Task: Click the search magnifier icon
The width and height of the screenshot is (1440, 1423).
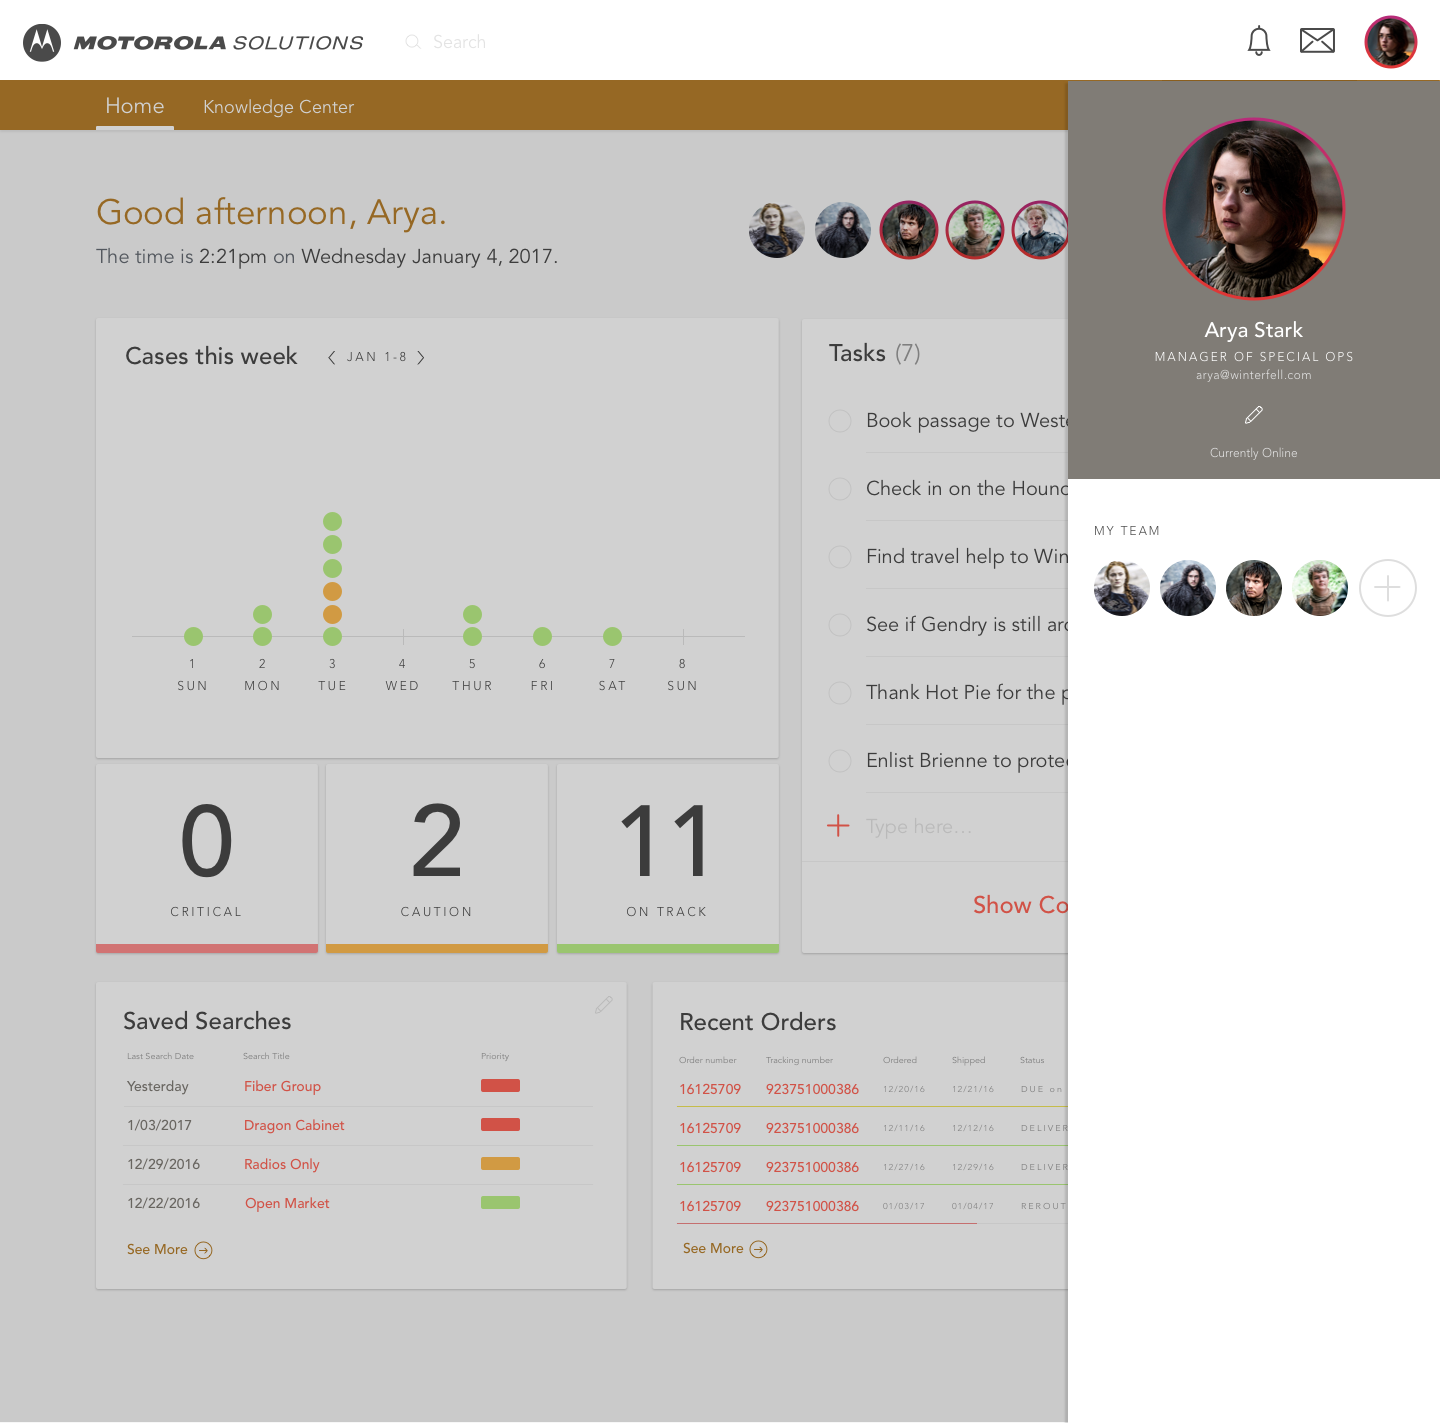Action: click(x=412, y=42)
